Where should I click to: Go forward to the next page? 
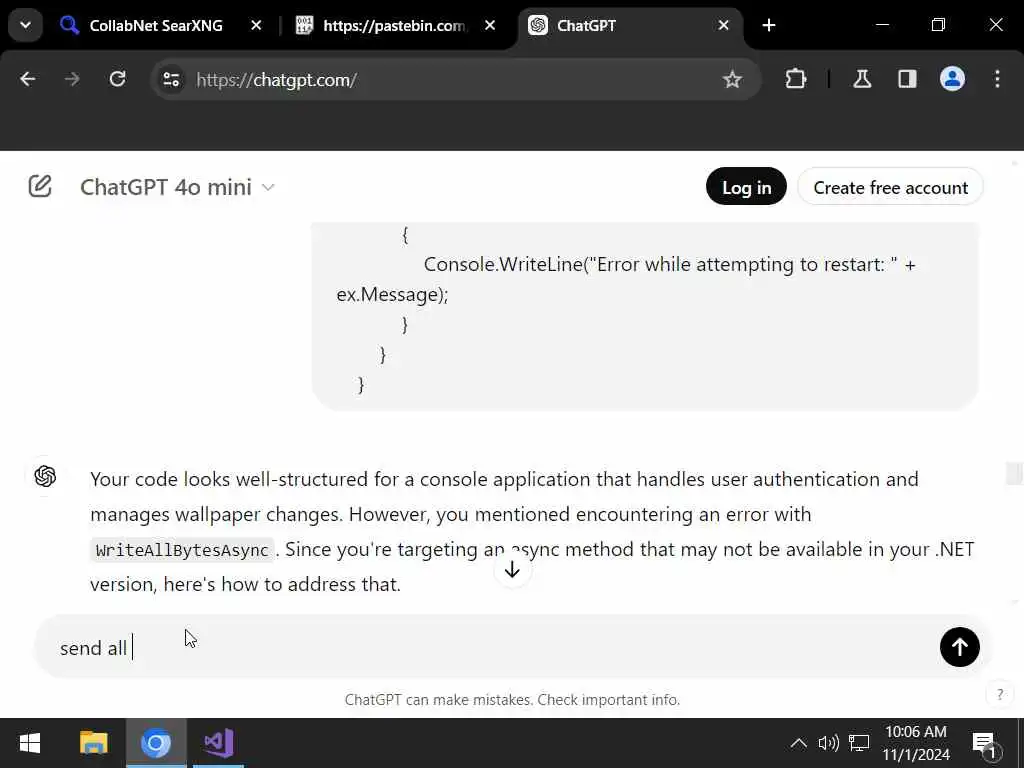point(72,79)
